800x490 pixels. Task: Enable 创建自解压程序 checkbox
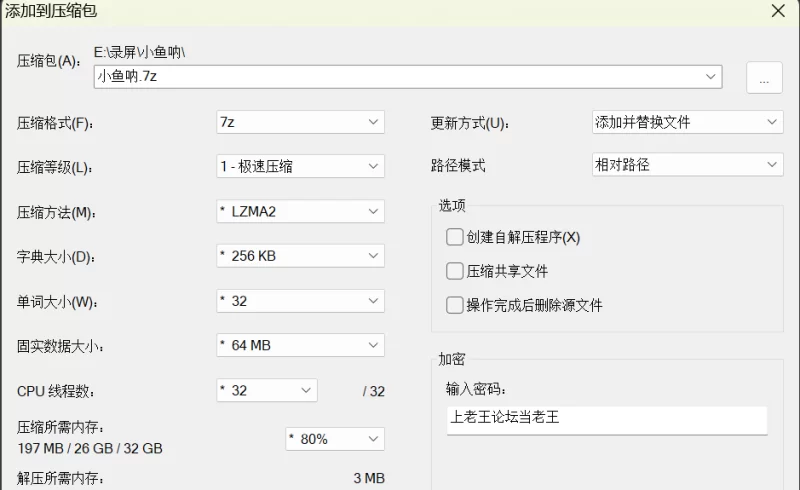tap(455, 238)
